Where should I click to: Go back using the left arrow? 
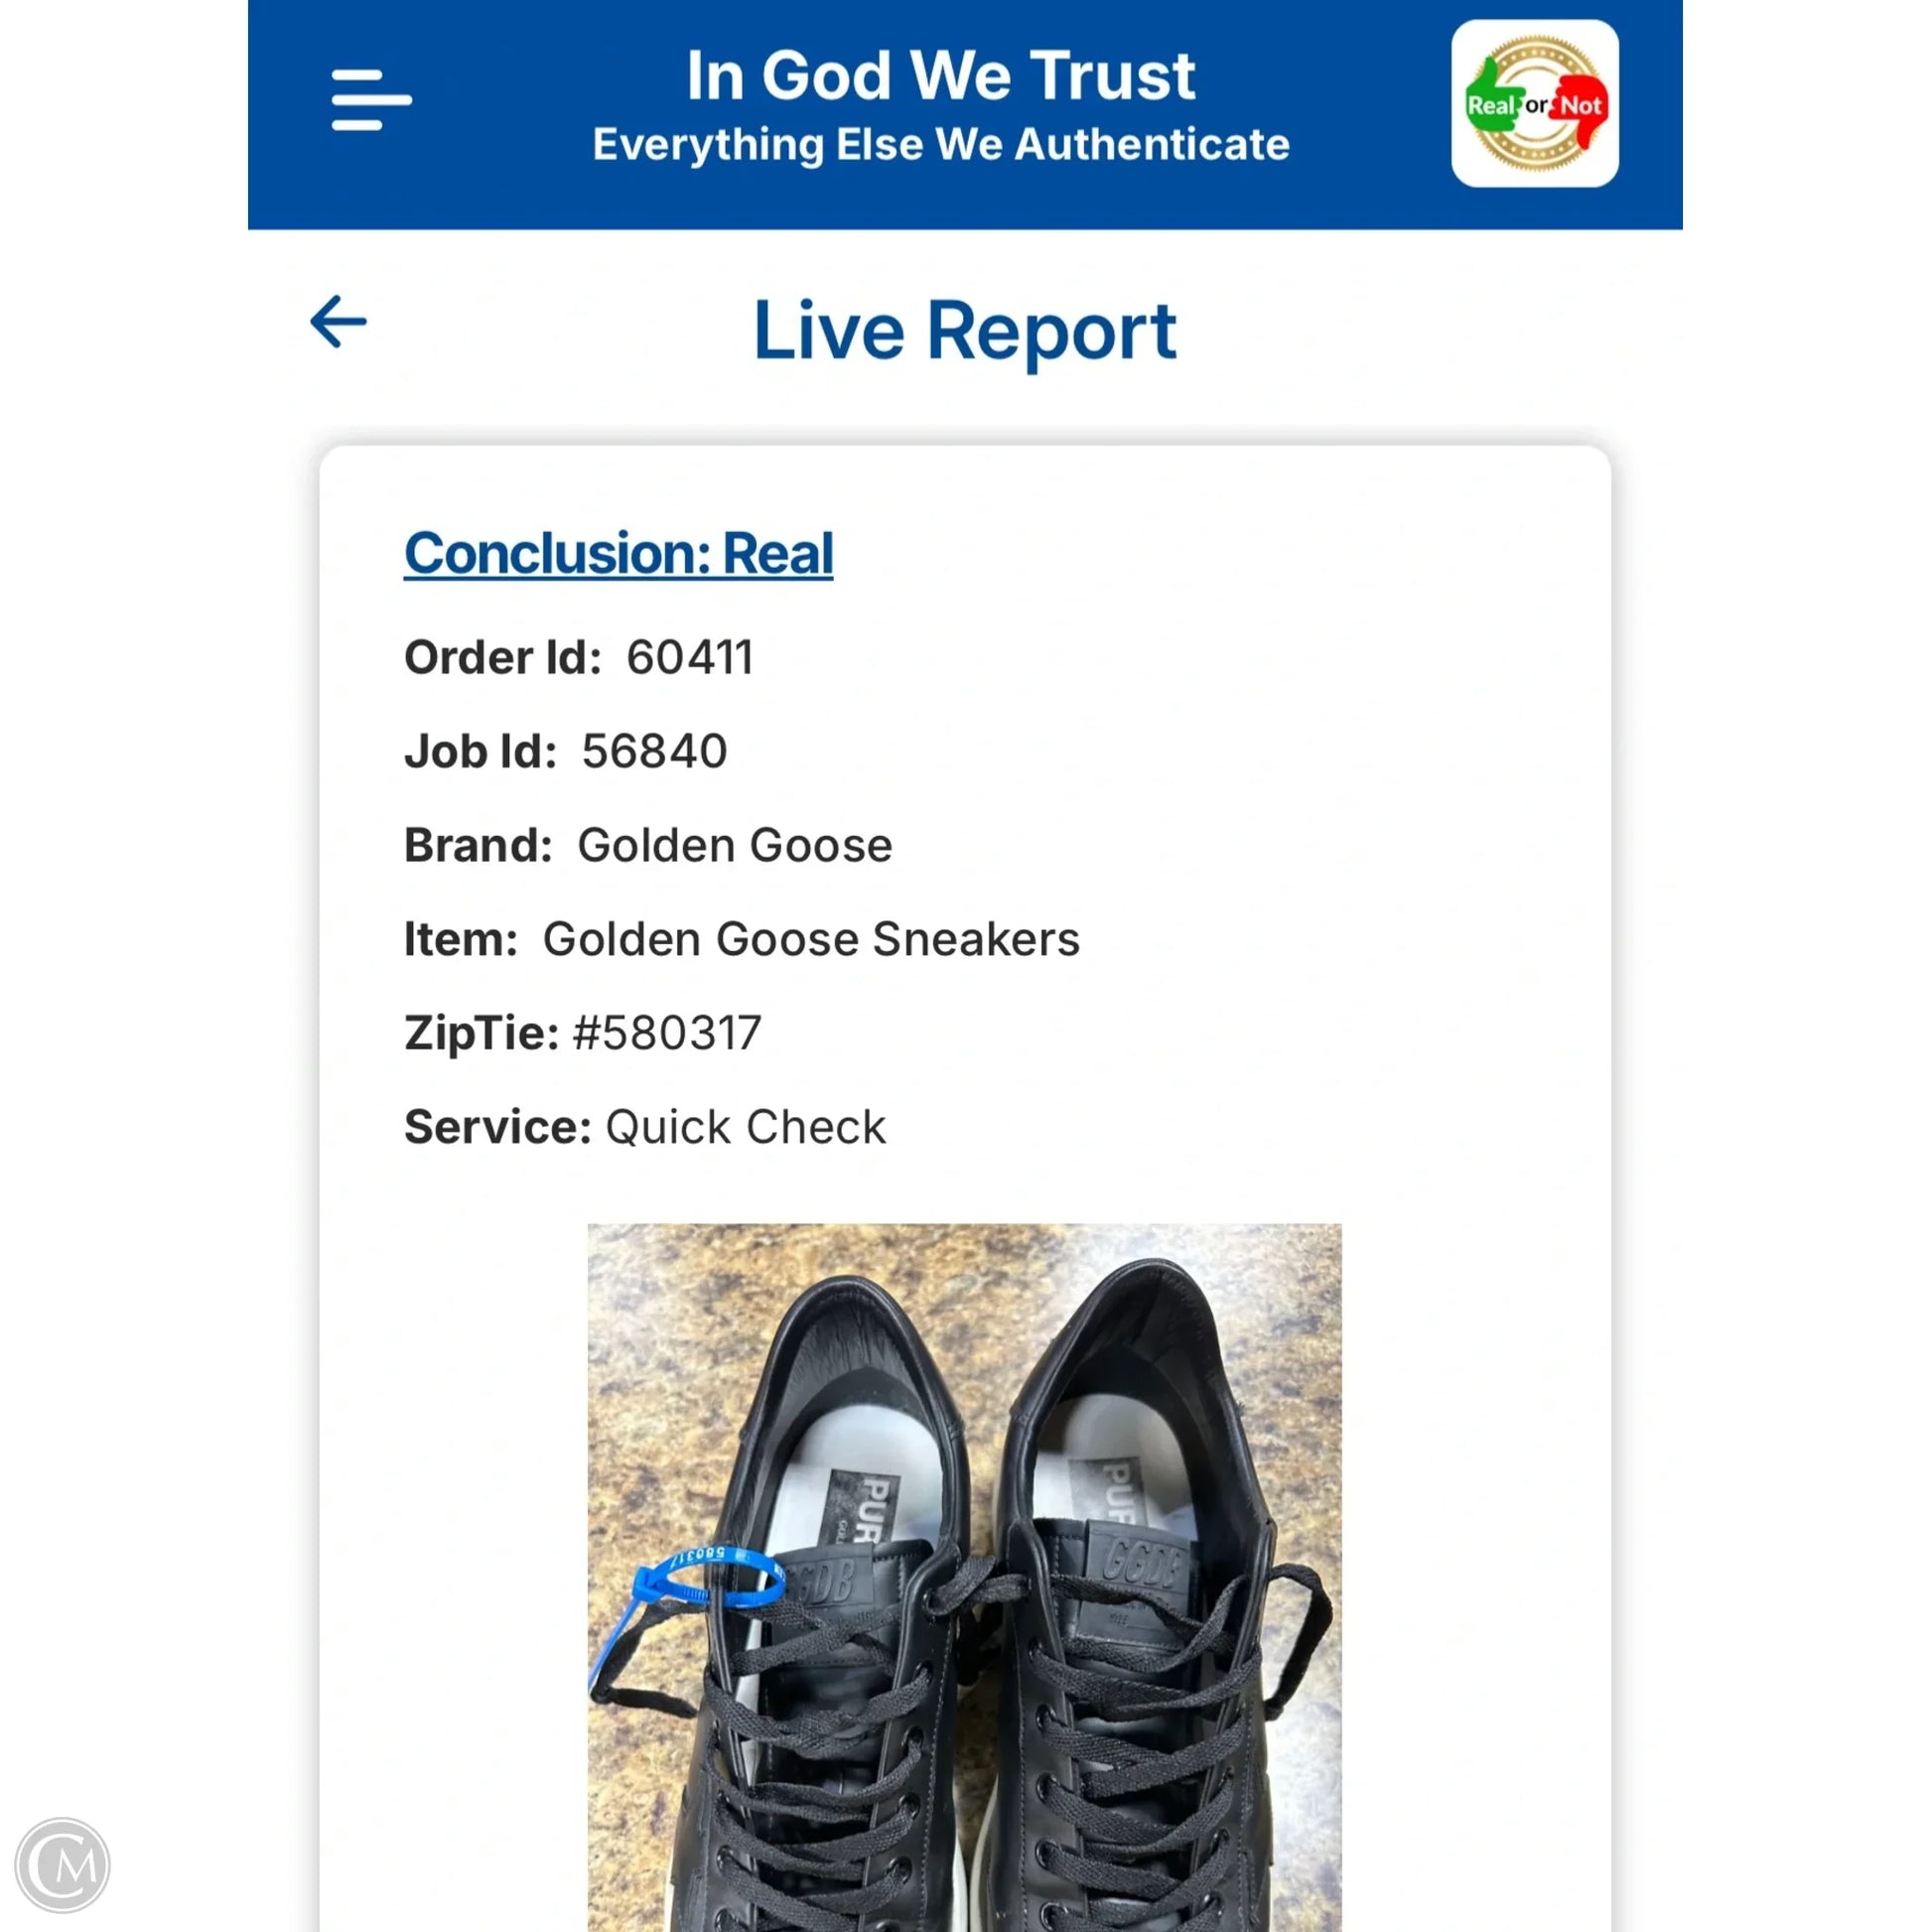coord(338,322)
